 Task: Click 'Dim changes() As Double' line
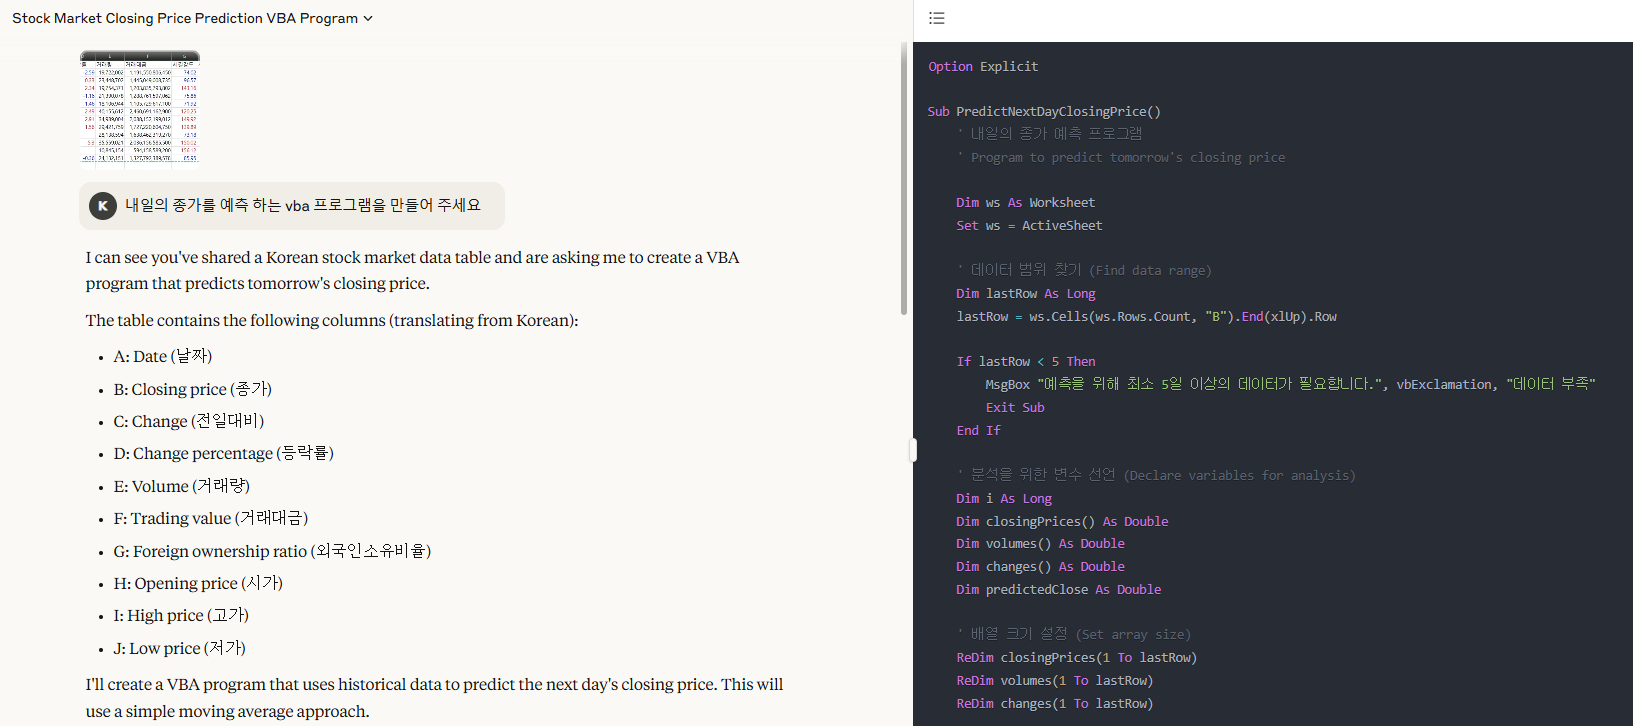[x=1040, y=566]
